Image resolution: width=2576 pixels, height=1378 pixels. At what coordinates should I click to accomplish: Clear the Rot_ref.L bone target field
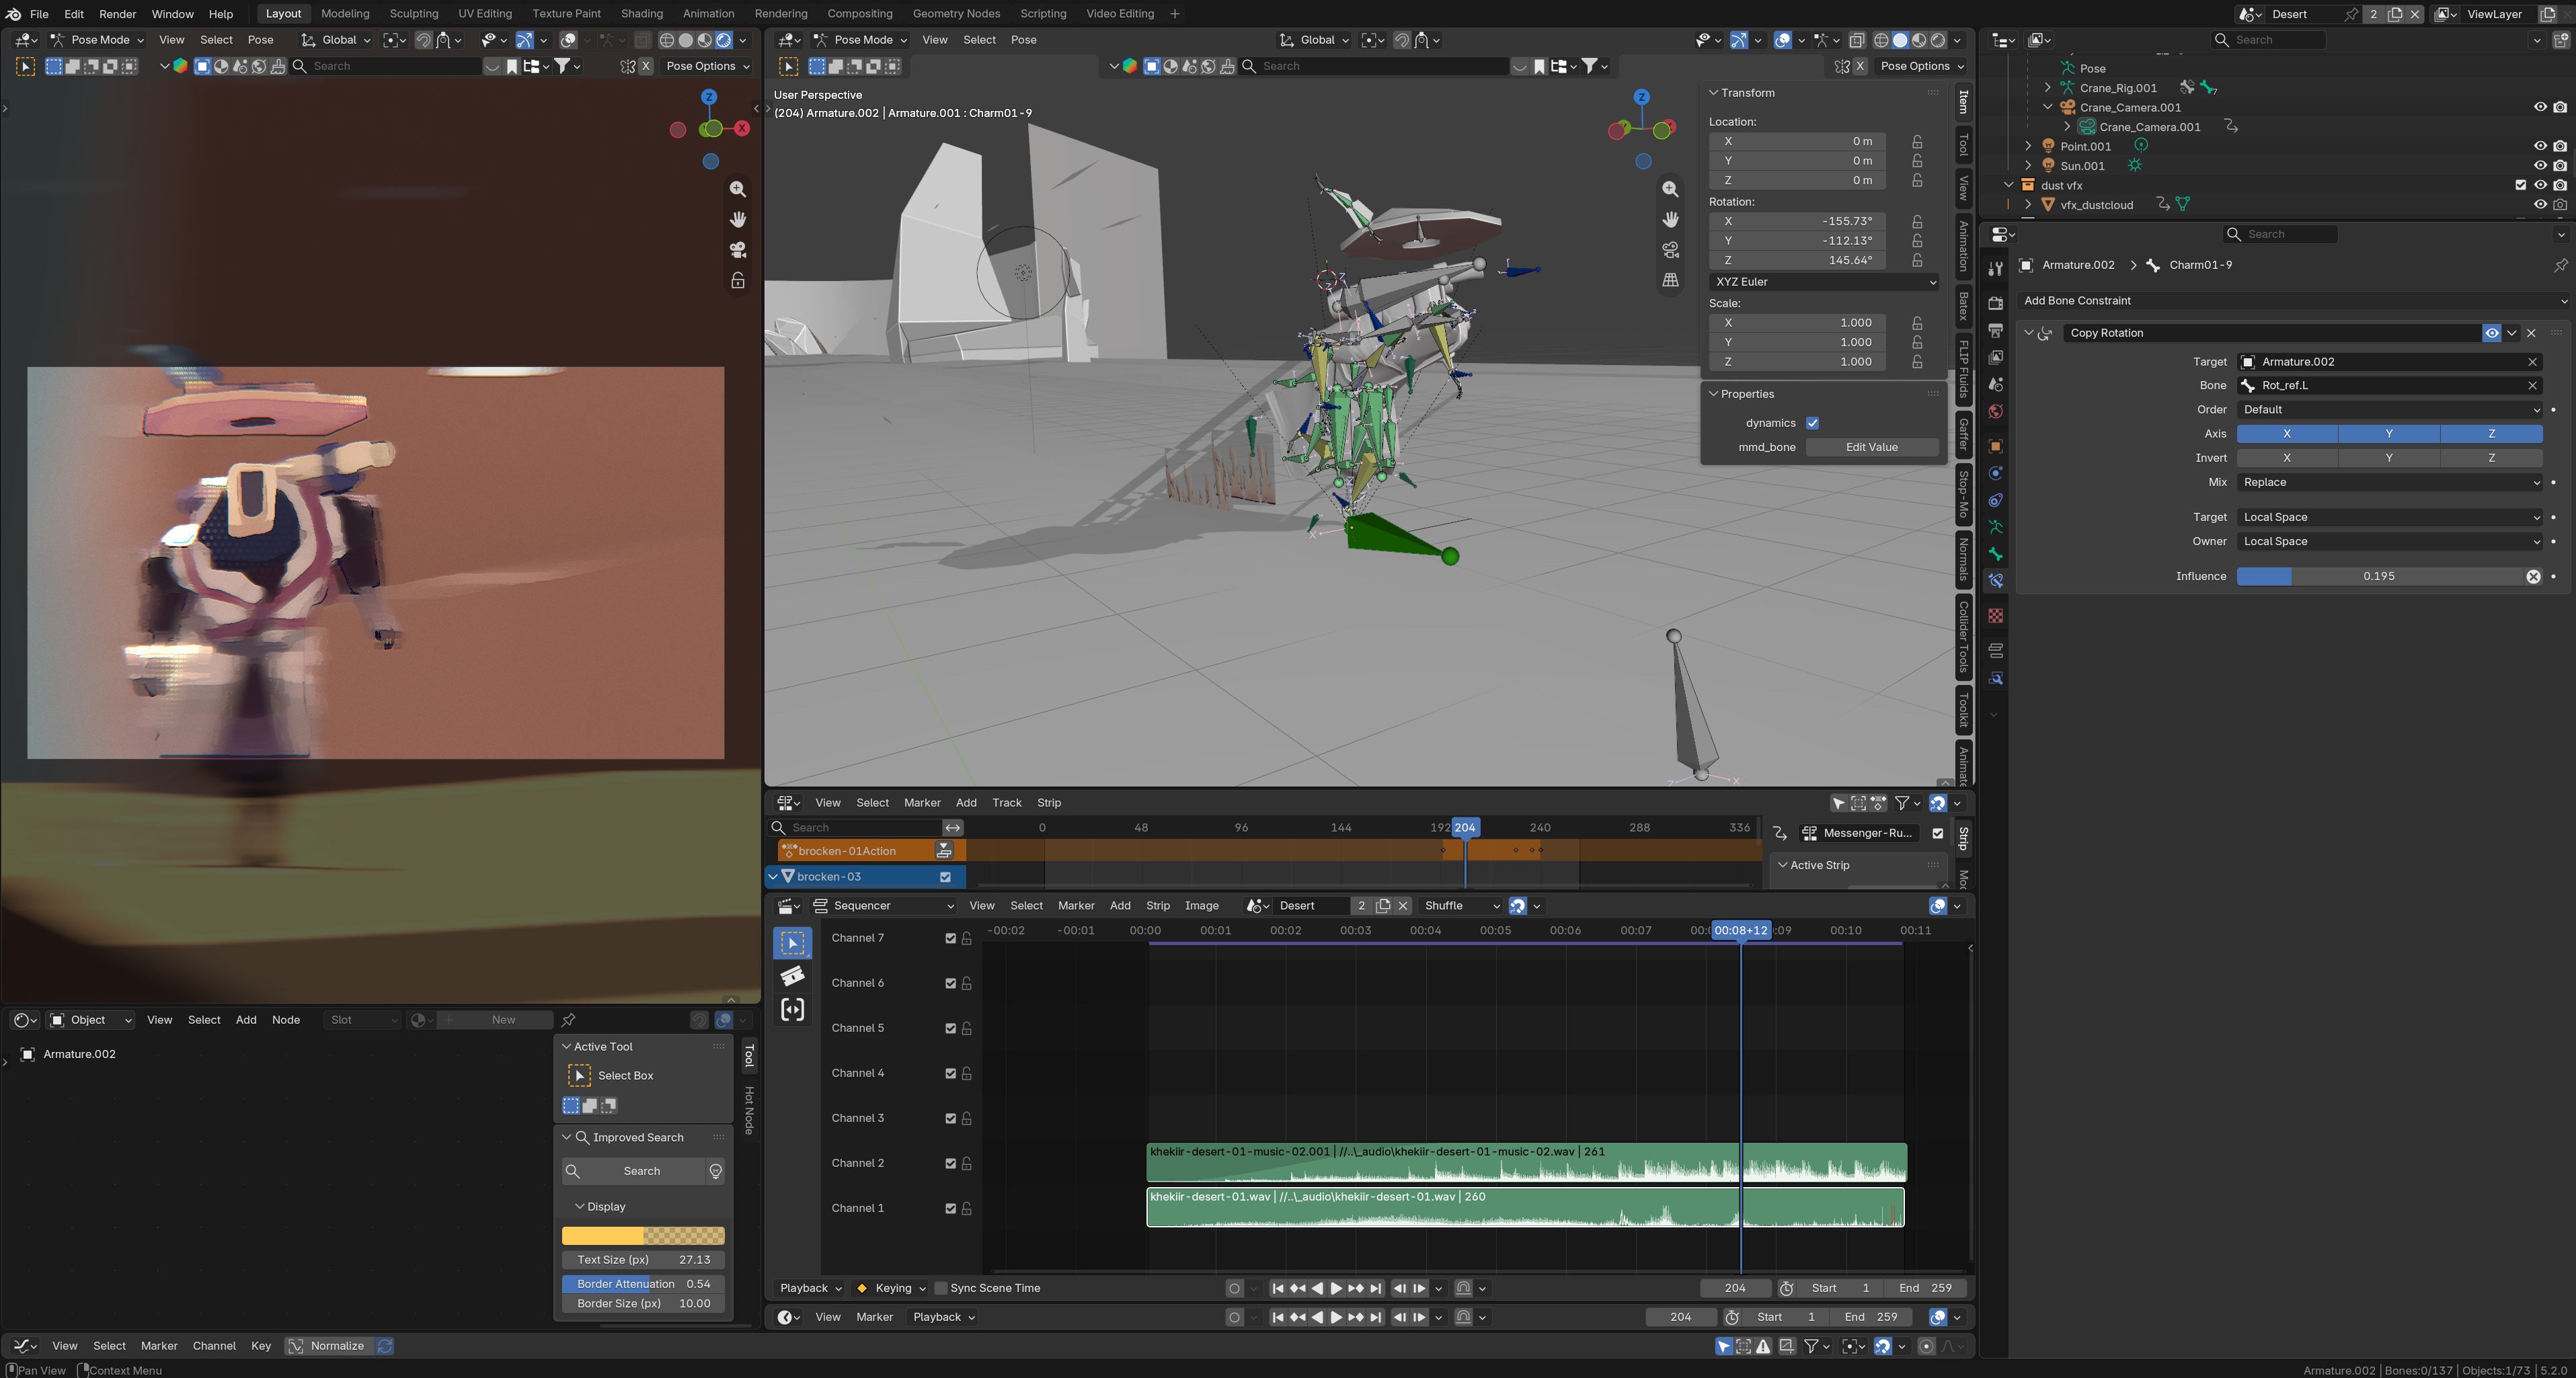2532,386
